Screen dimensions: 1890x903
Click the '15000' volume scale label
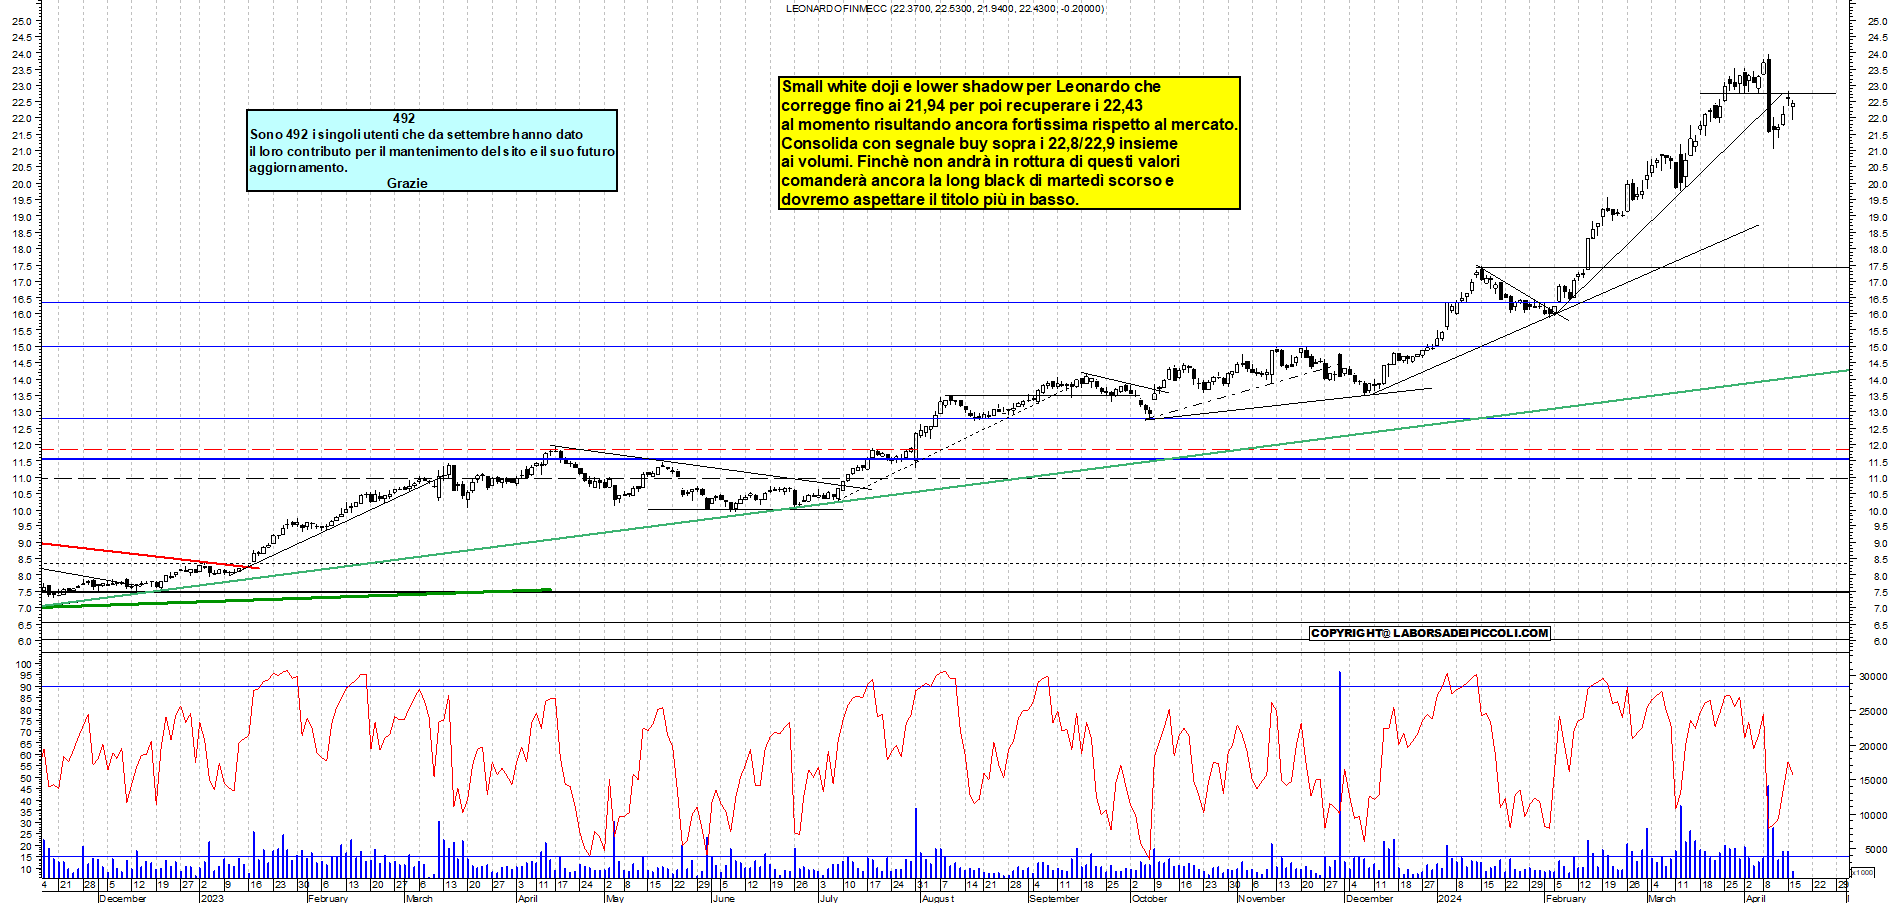click(1873, 781)
